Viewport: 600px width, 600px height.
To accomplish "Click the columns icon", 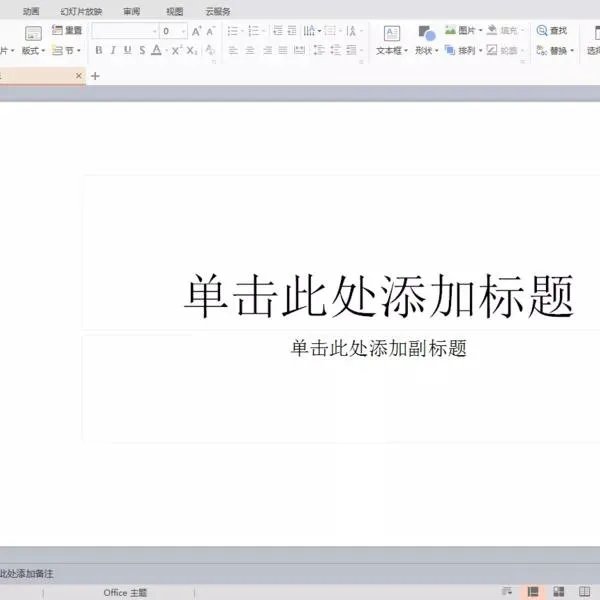I will click(x=351, y=50).
